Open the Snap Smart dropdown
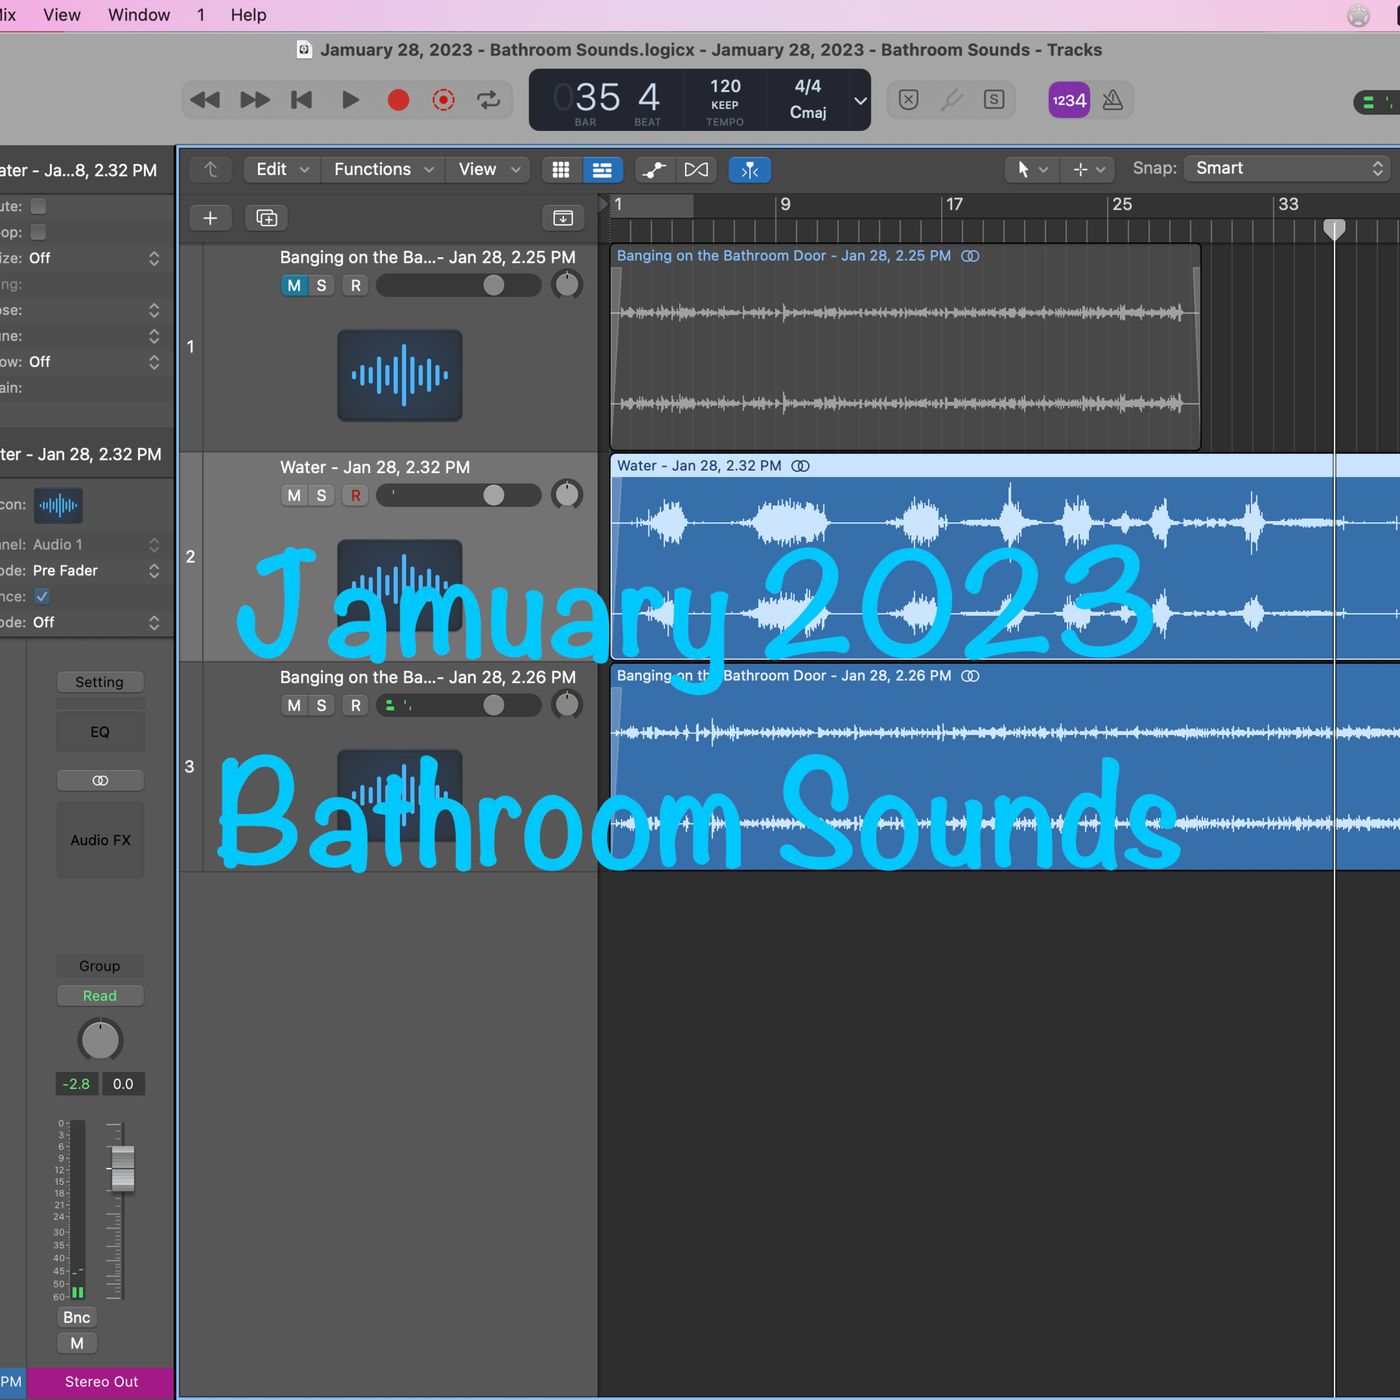The width and height of the screenshot is (1400, 1400). [x=1287, y=168]
